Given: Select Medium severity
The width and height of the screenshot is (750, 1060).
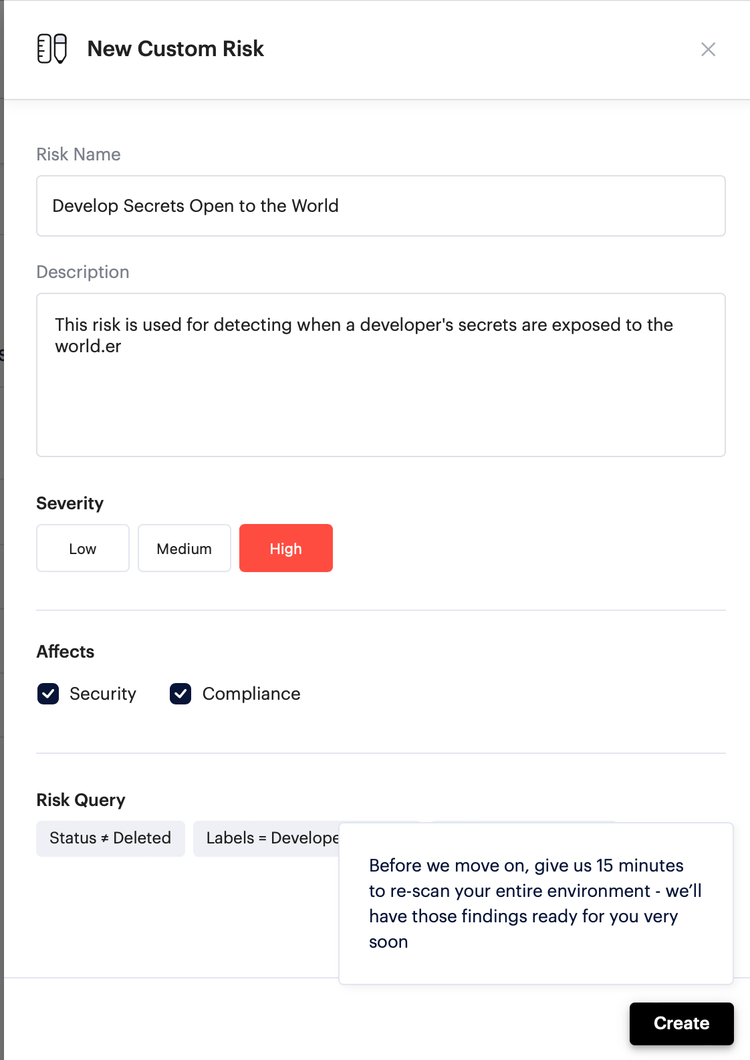Looking at the screenshot, I should pyautogui.click(x=185, y=548).
